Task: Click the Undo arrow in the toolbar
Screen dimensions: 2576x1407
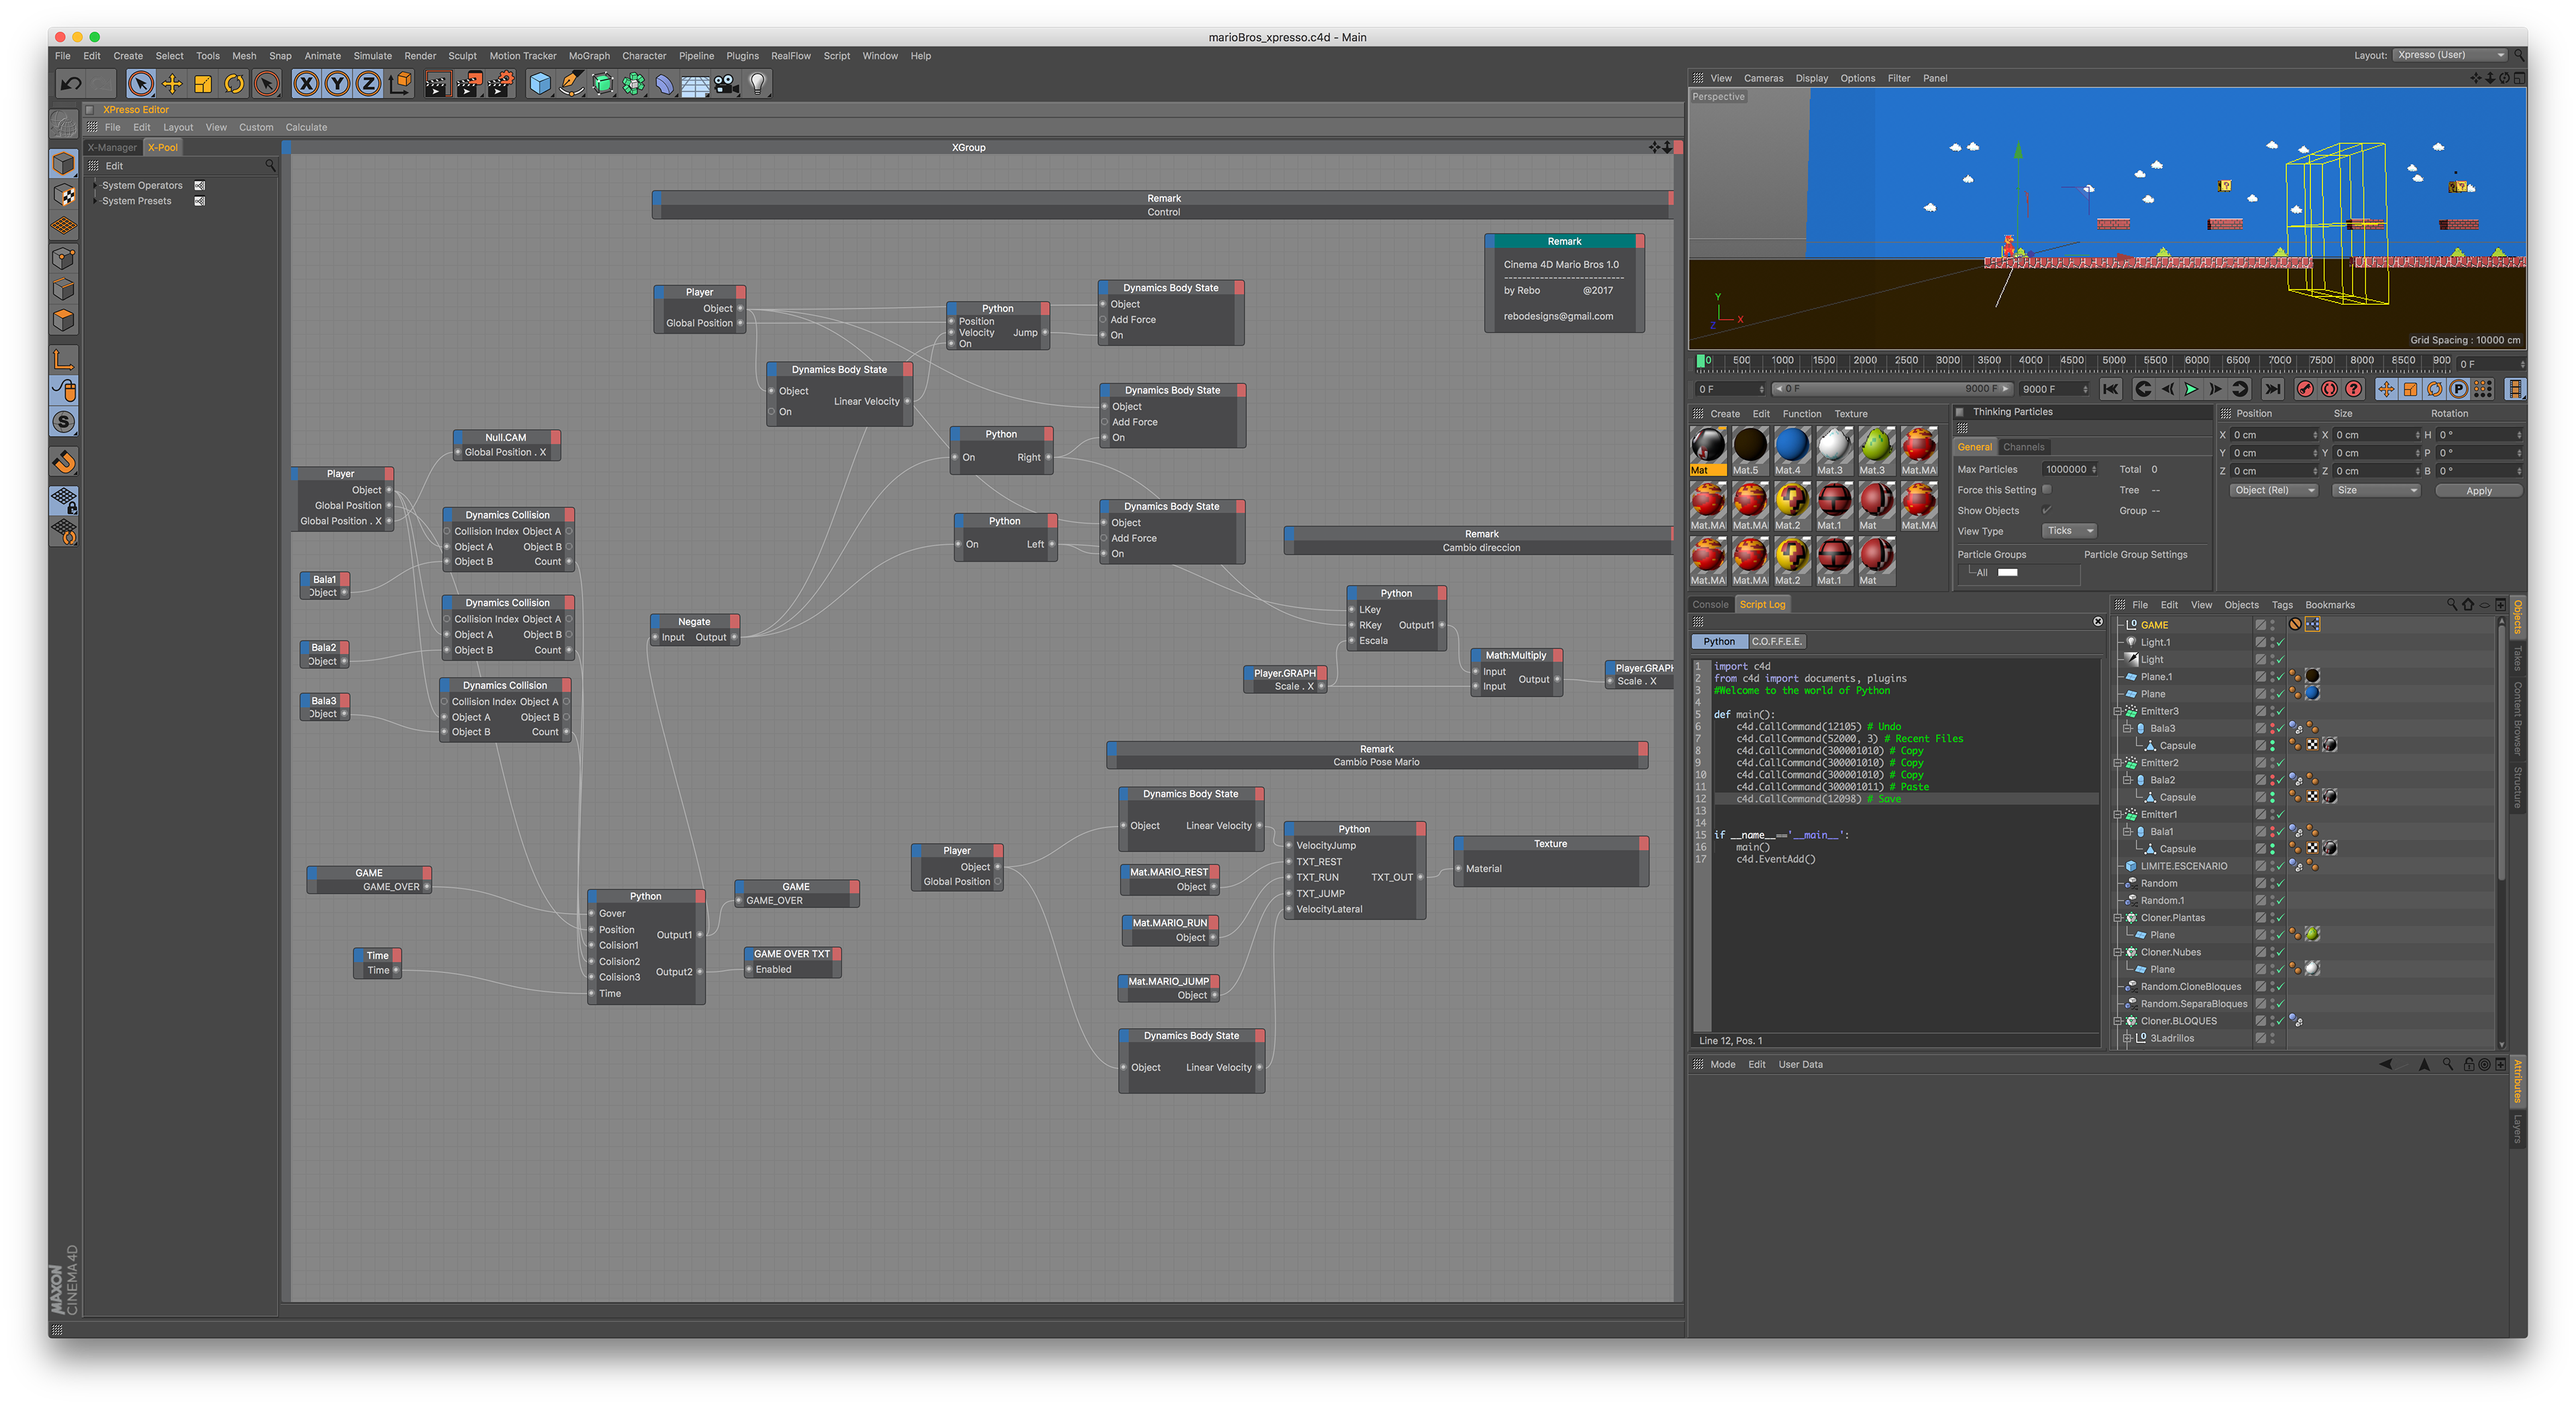Action: [70, 84]
